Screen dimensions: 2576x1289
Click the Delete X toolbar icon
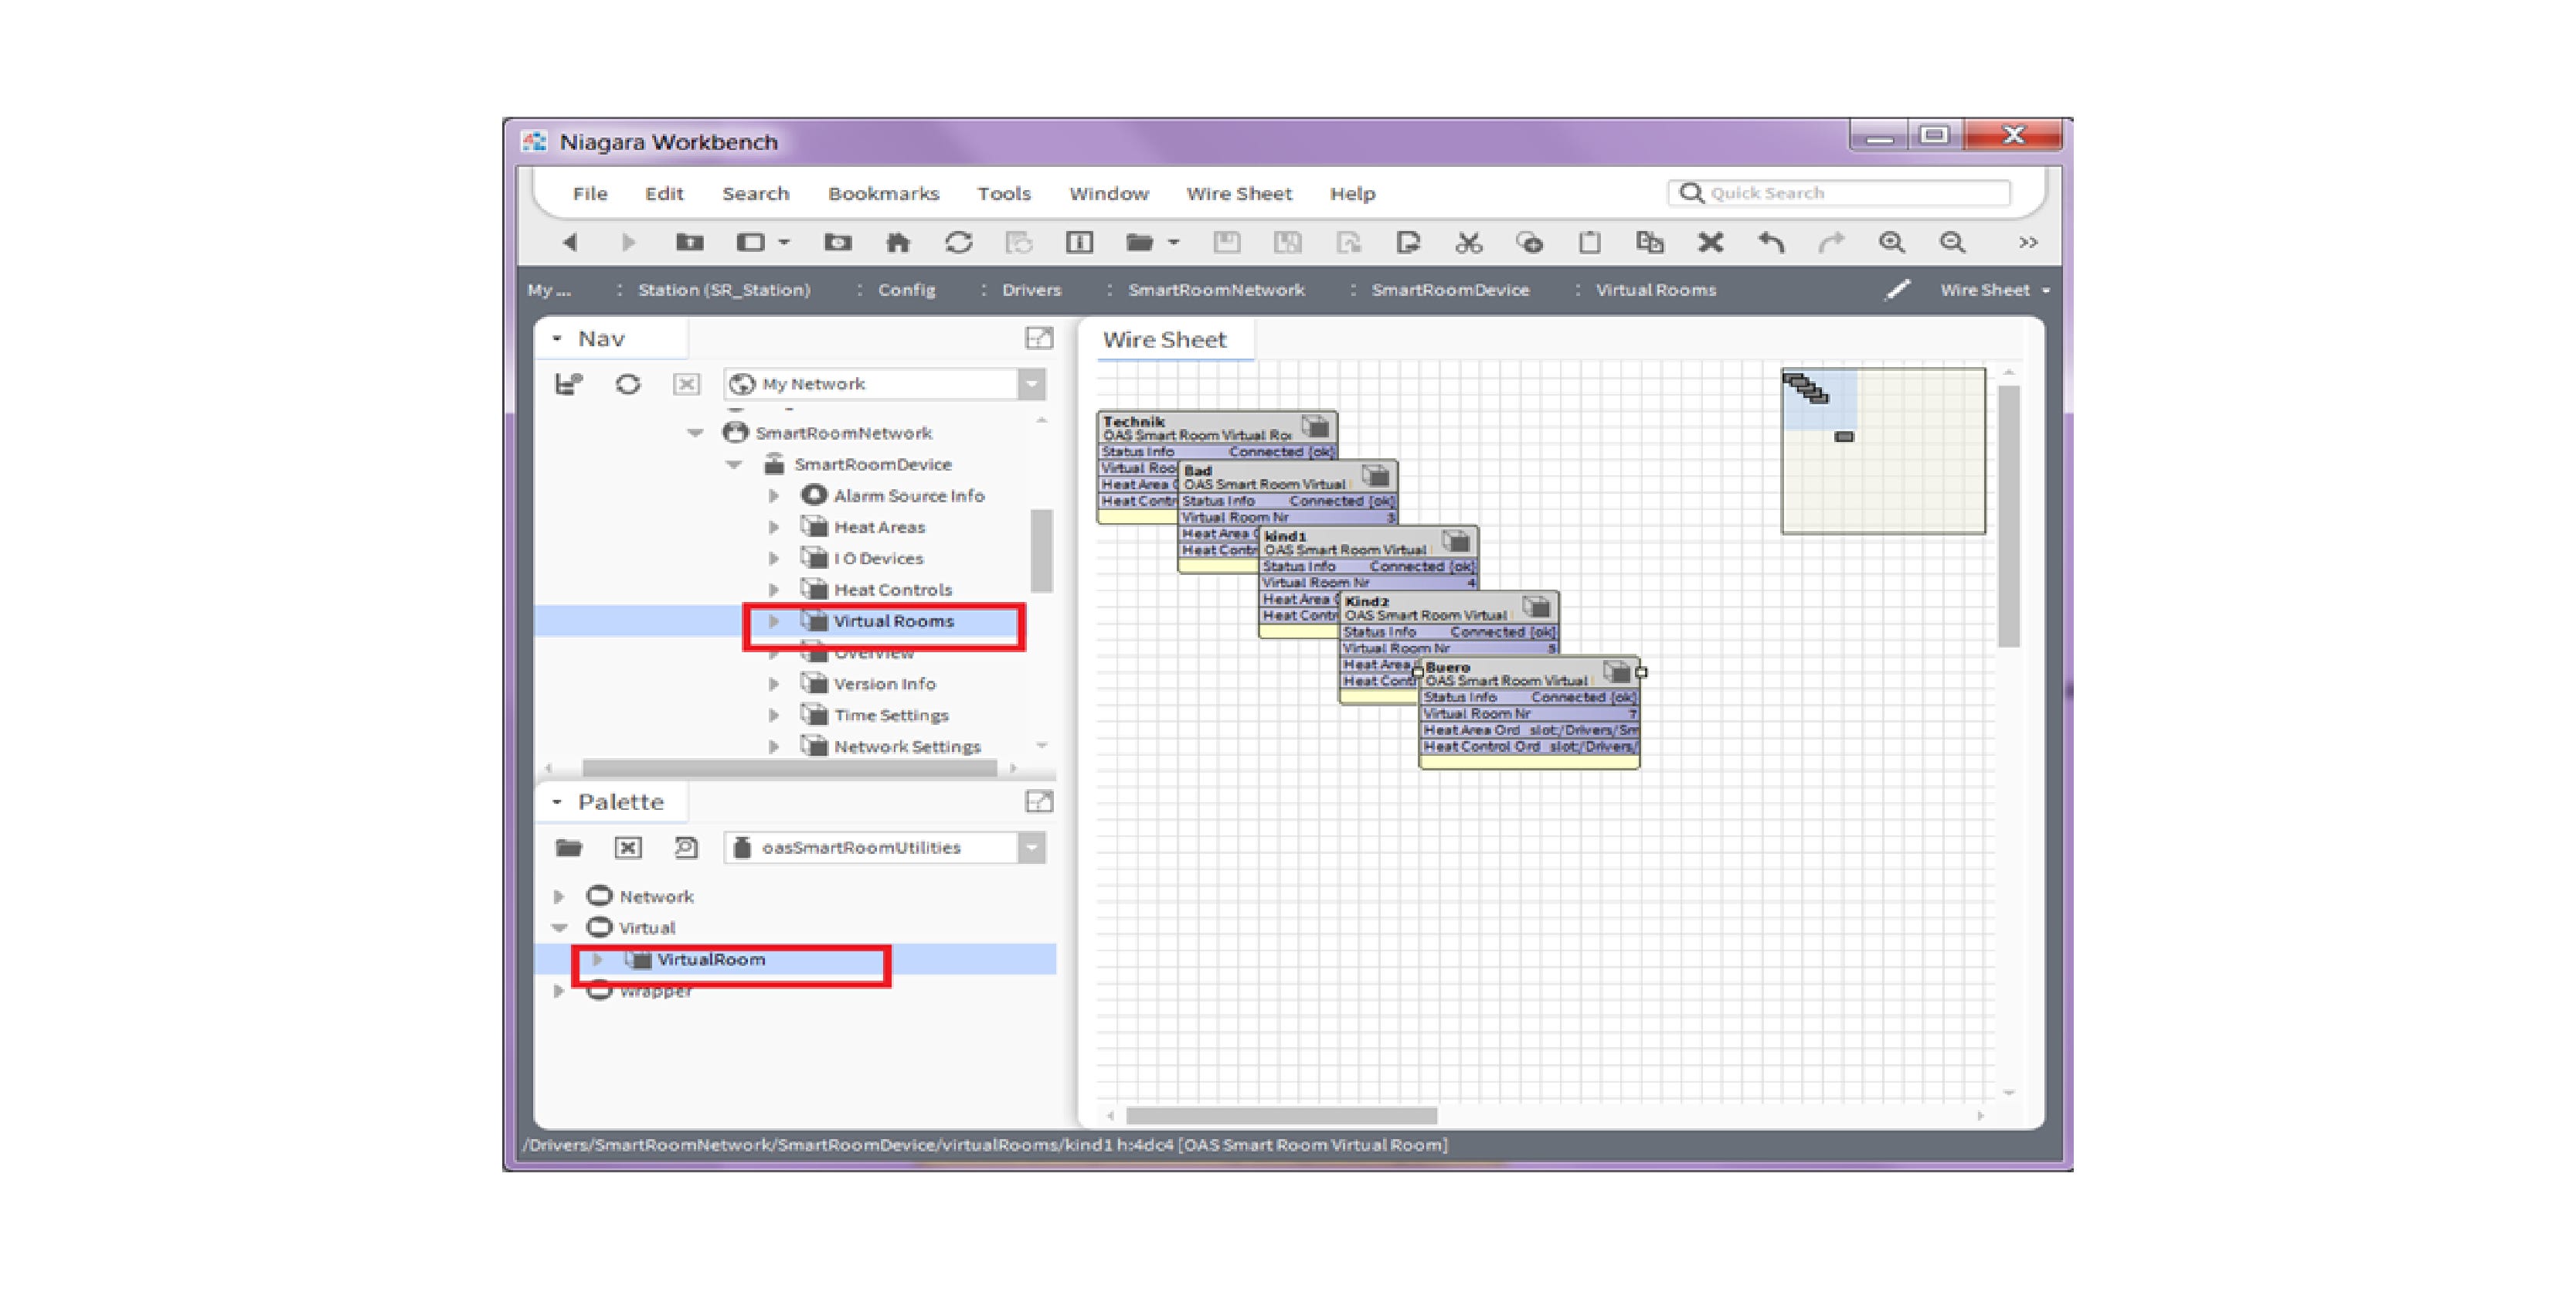click(1710, 242)
